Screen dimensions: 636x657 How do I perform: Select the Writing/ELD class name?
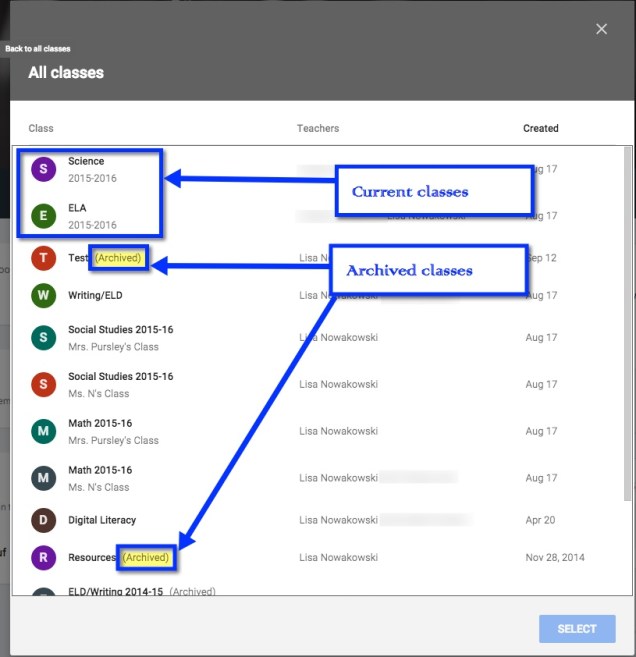click(x=96, y=296)
